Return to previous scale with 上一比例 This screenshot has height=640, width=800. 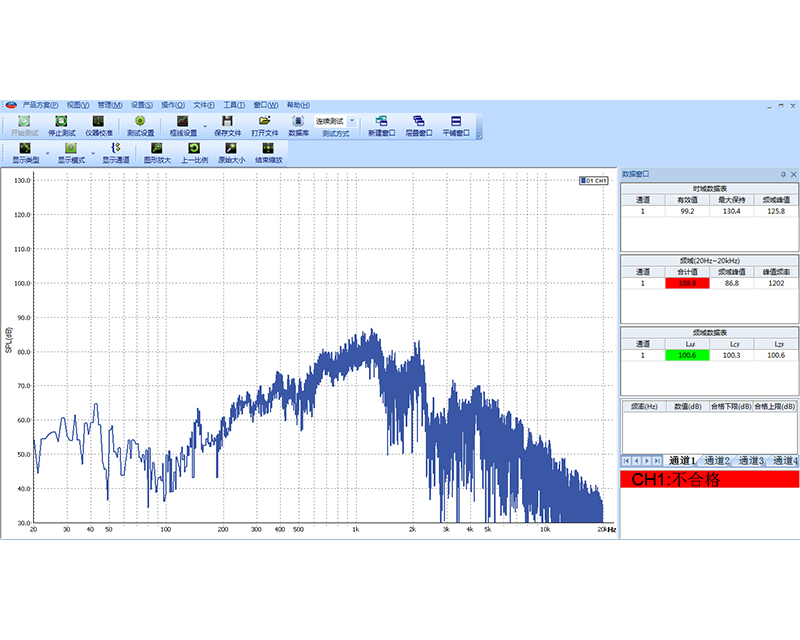click(194, 153)
